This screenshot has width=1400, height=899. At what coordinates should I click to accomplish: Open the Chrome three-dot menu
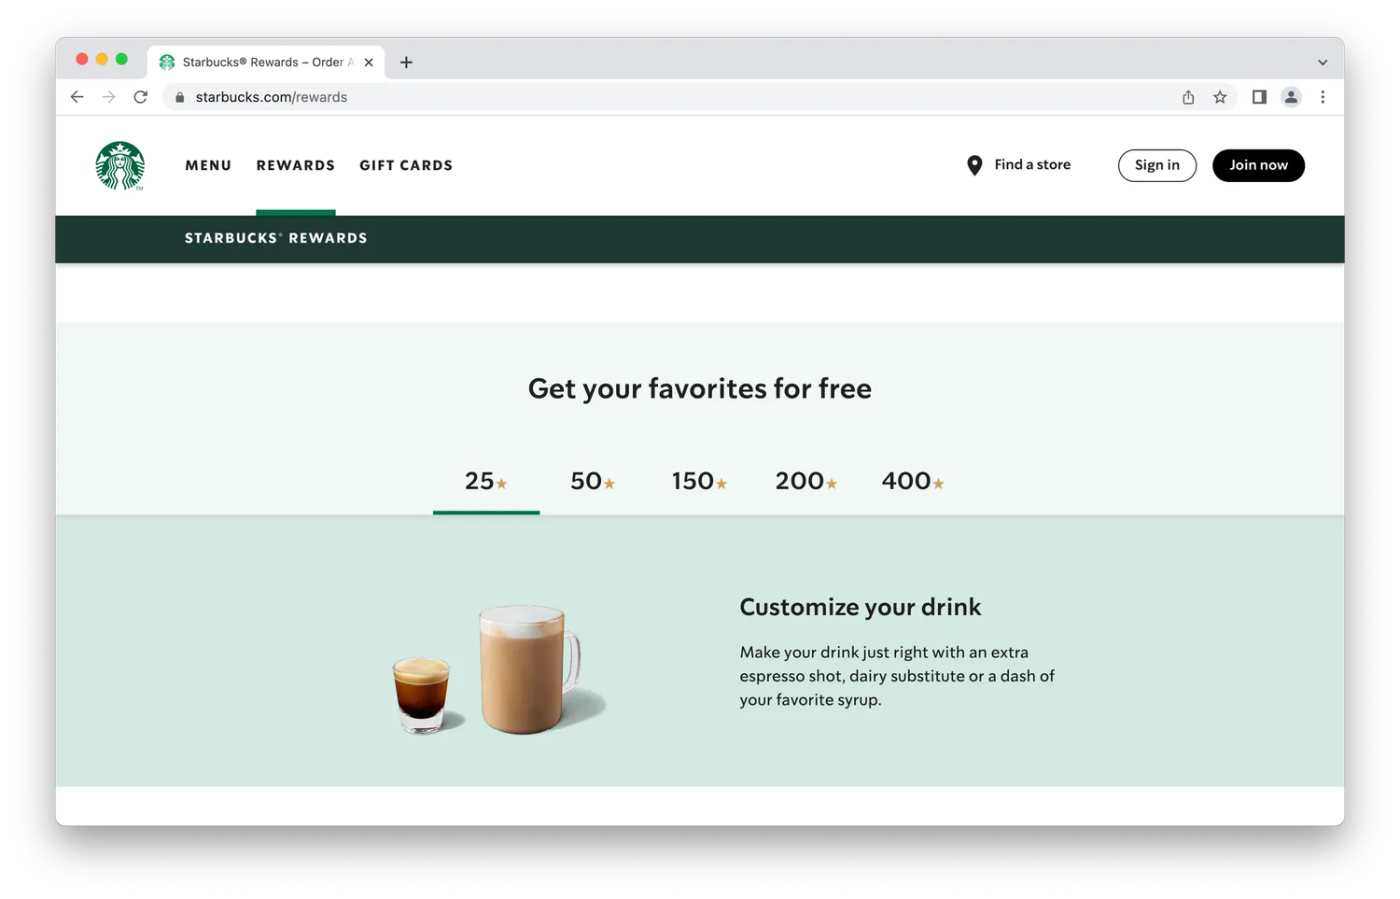pos(1323,97)
